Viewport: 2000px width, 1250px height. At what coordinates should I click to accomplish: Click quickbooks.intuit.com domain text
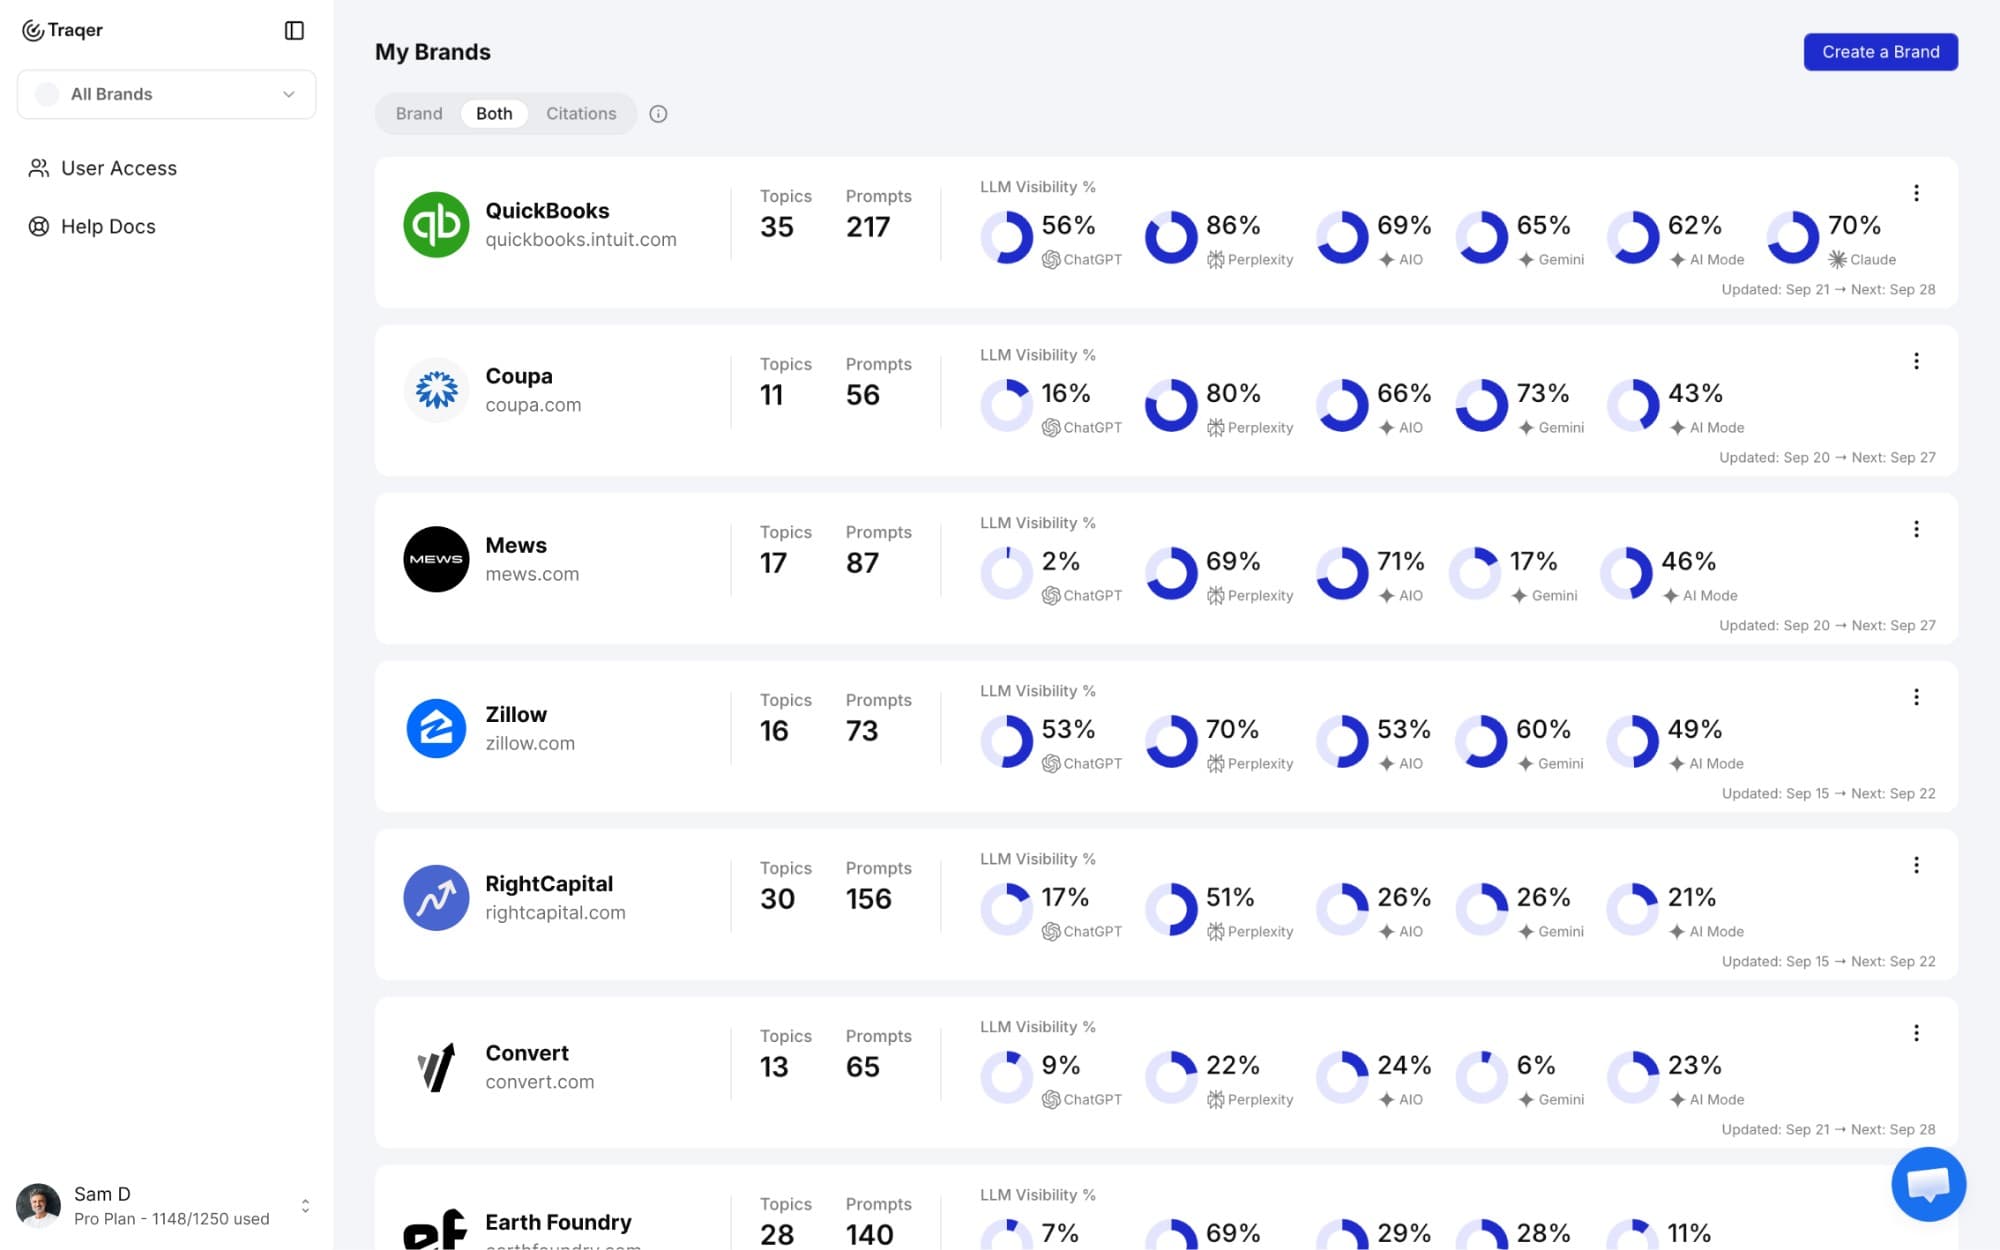(581, 240)
